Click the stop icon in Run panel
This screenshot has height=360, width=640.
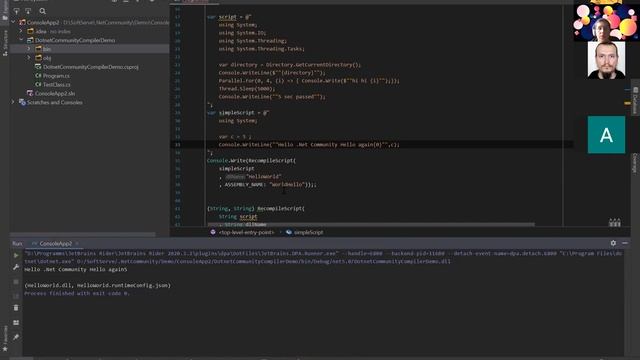(16, 282)
